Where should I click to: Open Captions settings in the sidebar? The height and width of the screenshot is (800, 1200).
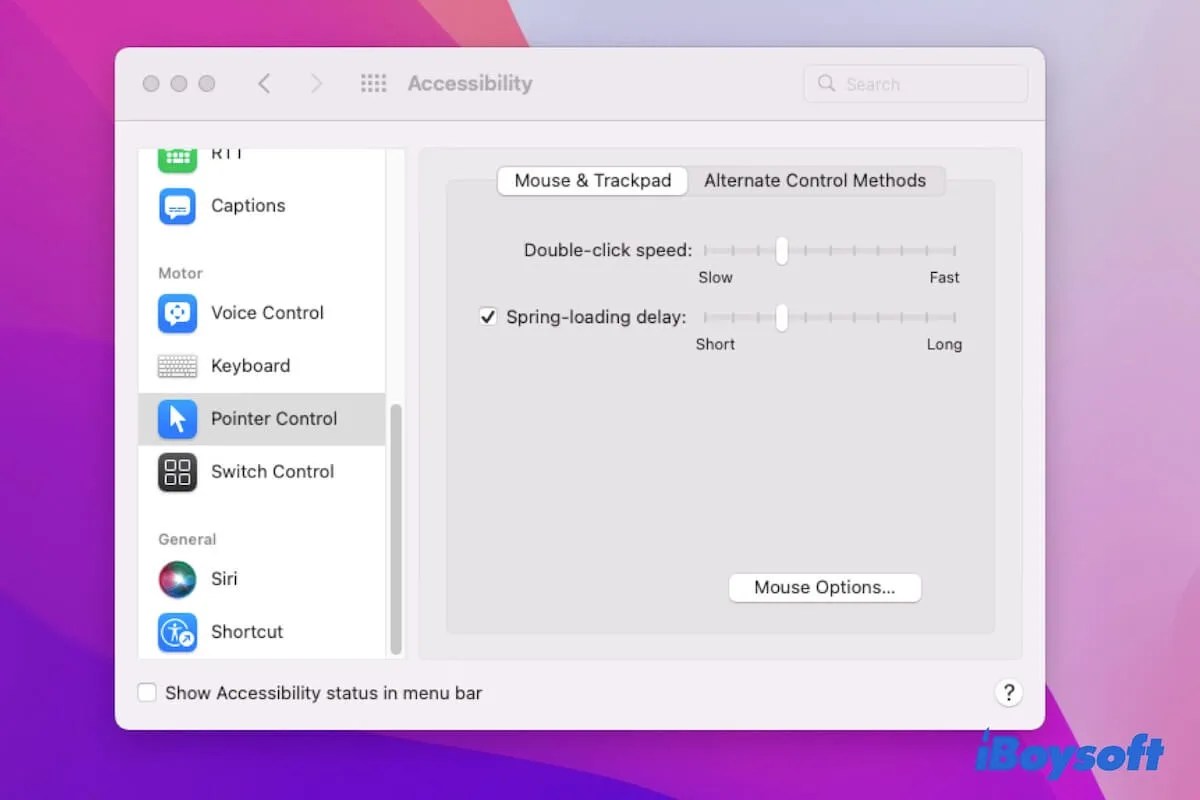tap(247, 206)
